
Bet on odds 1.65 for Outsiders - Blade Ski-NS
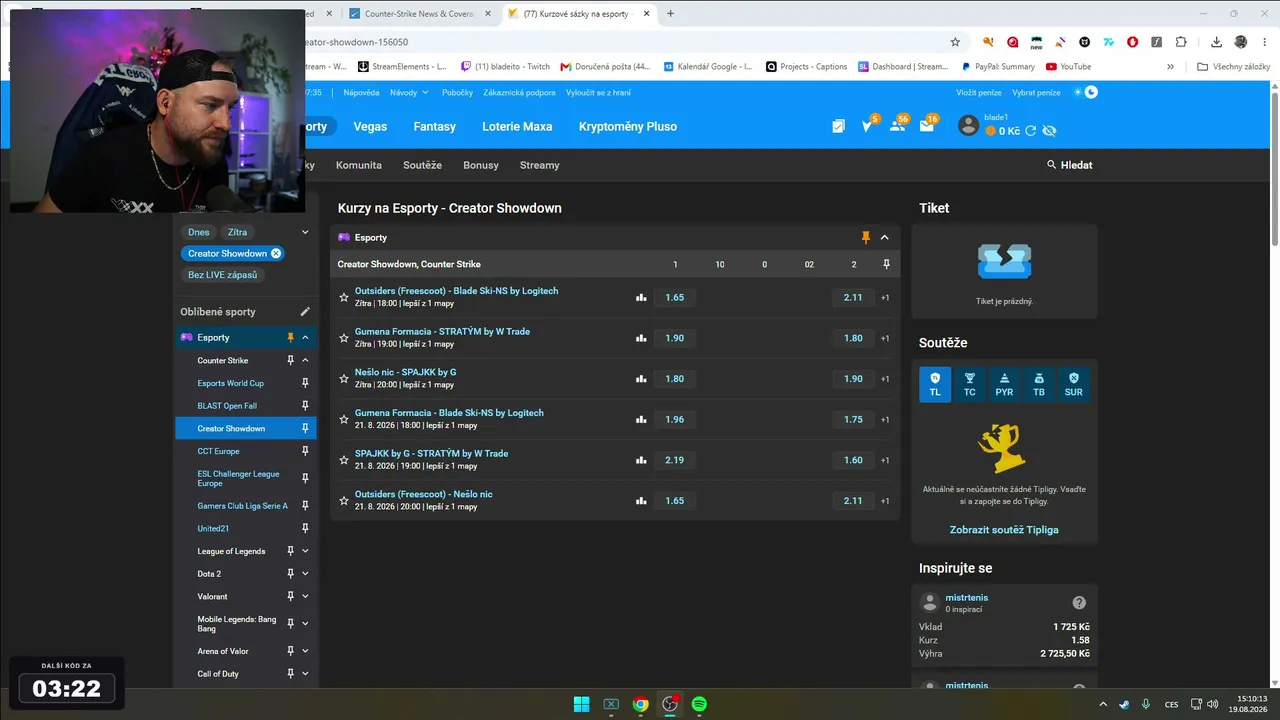675,297
